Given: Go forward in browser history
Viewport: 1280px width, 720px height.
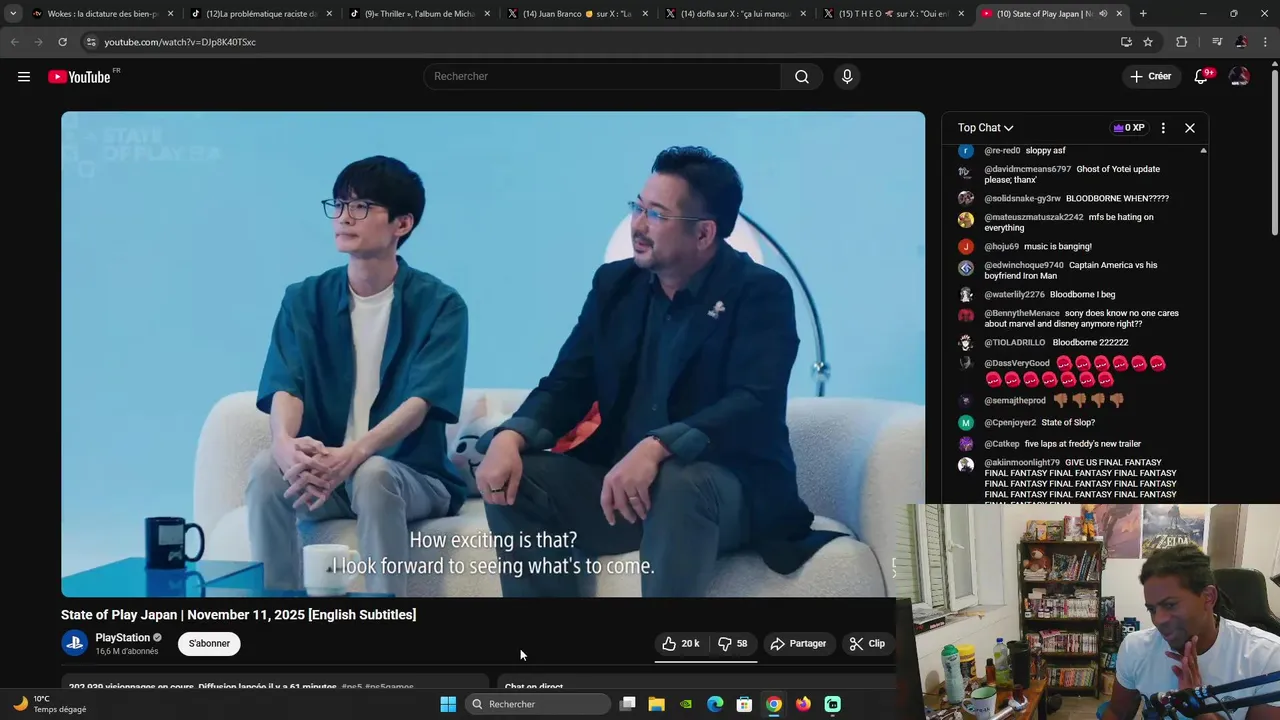Looking at the screenshot, I should pyautogui.click(x=38, y=42).
